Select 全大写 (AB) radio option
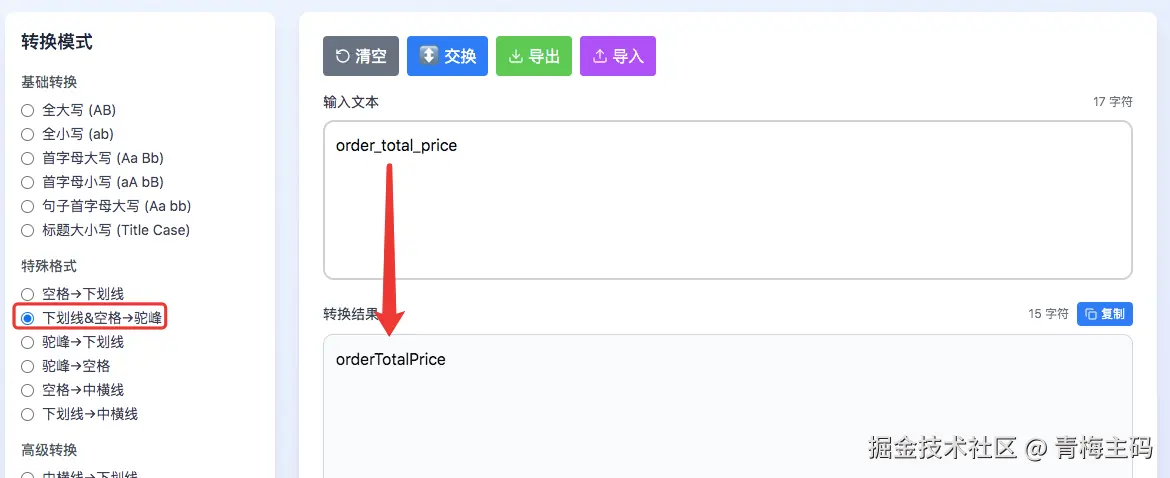The width and height of the screenshot is (1170, 478). (28, 110)
